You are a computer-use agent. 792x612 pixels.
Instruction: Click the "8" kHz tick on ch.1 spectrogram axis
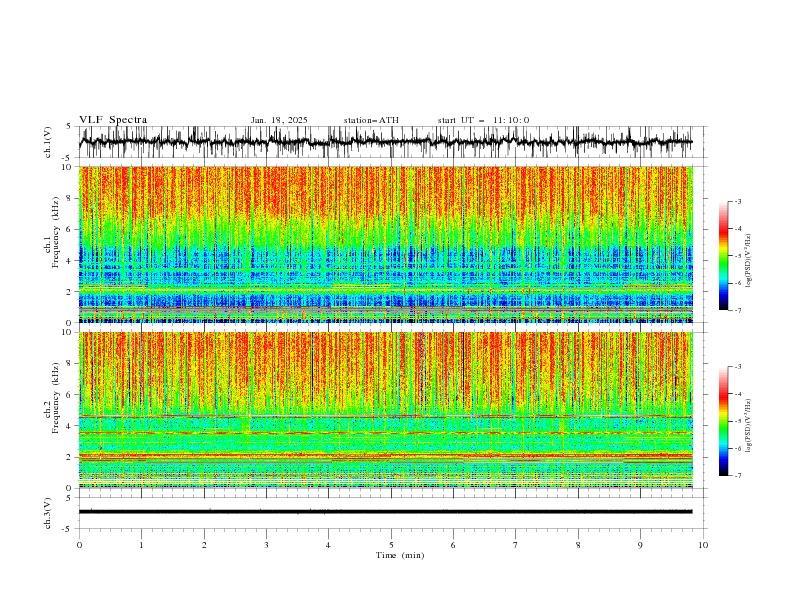(70, 198)
